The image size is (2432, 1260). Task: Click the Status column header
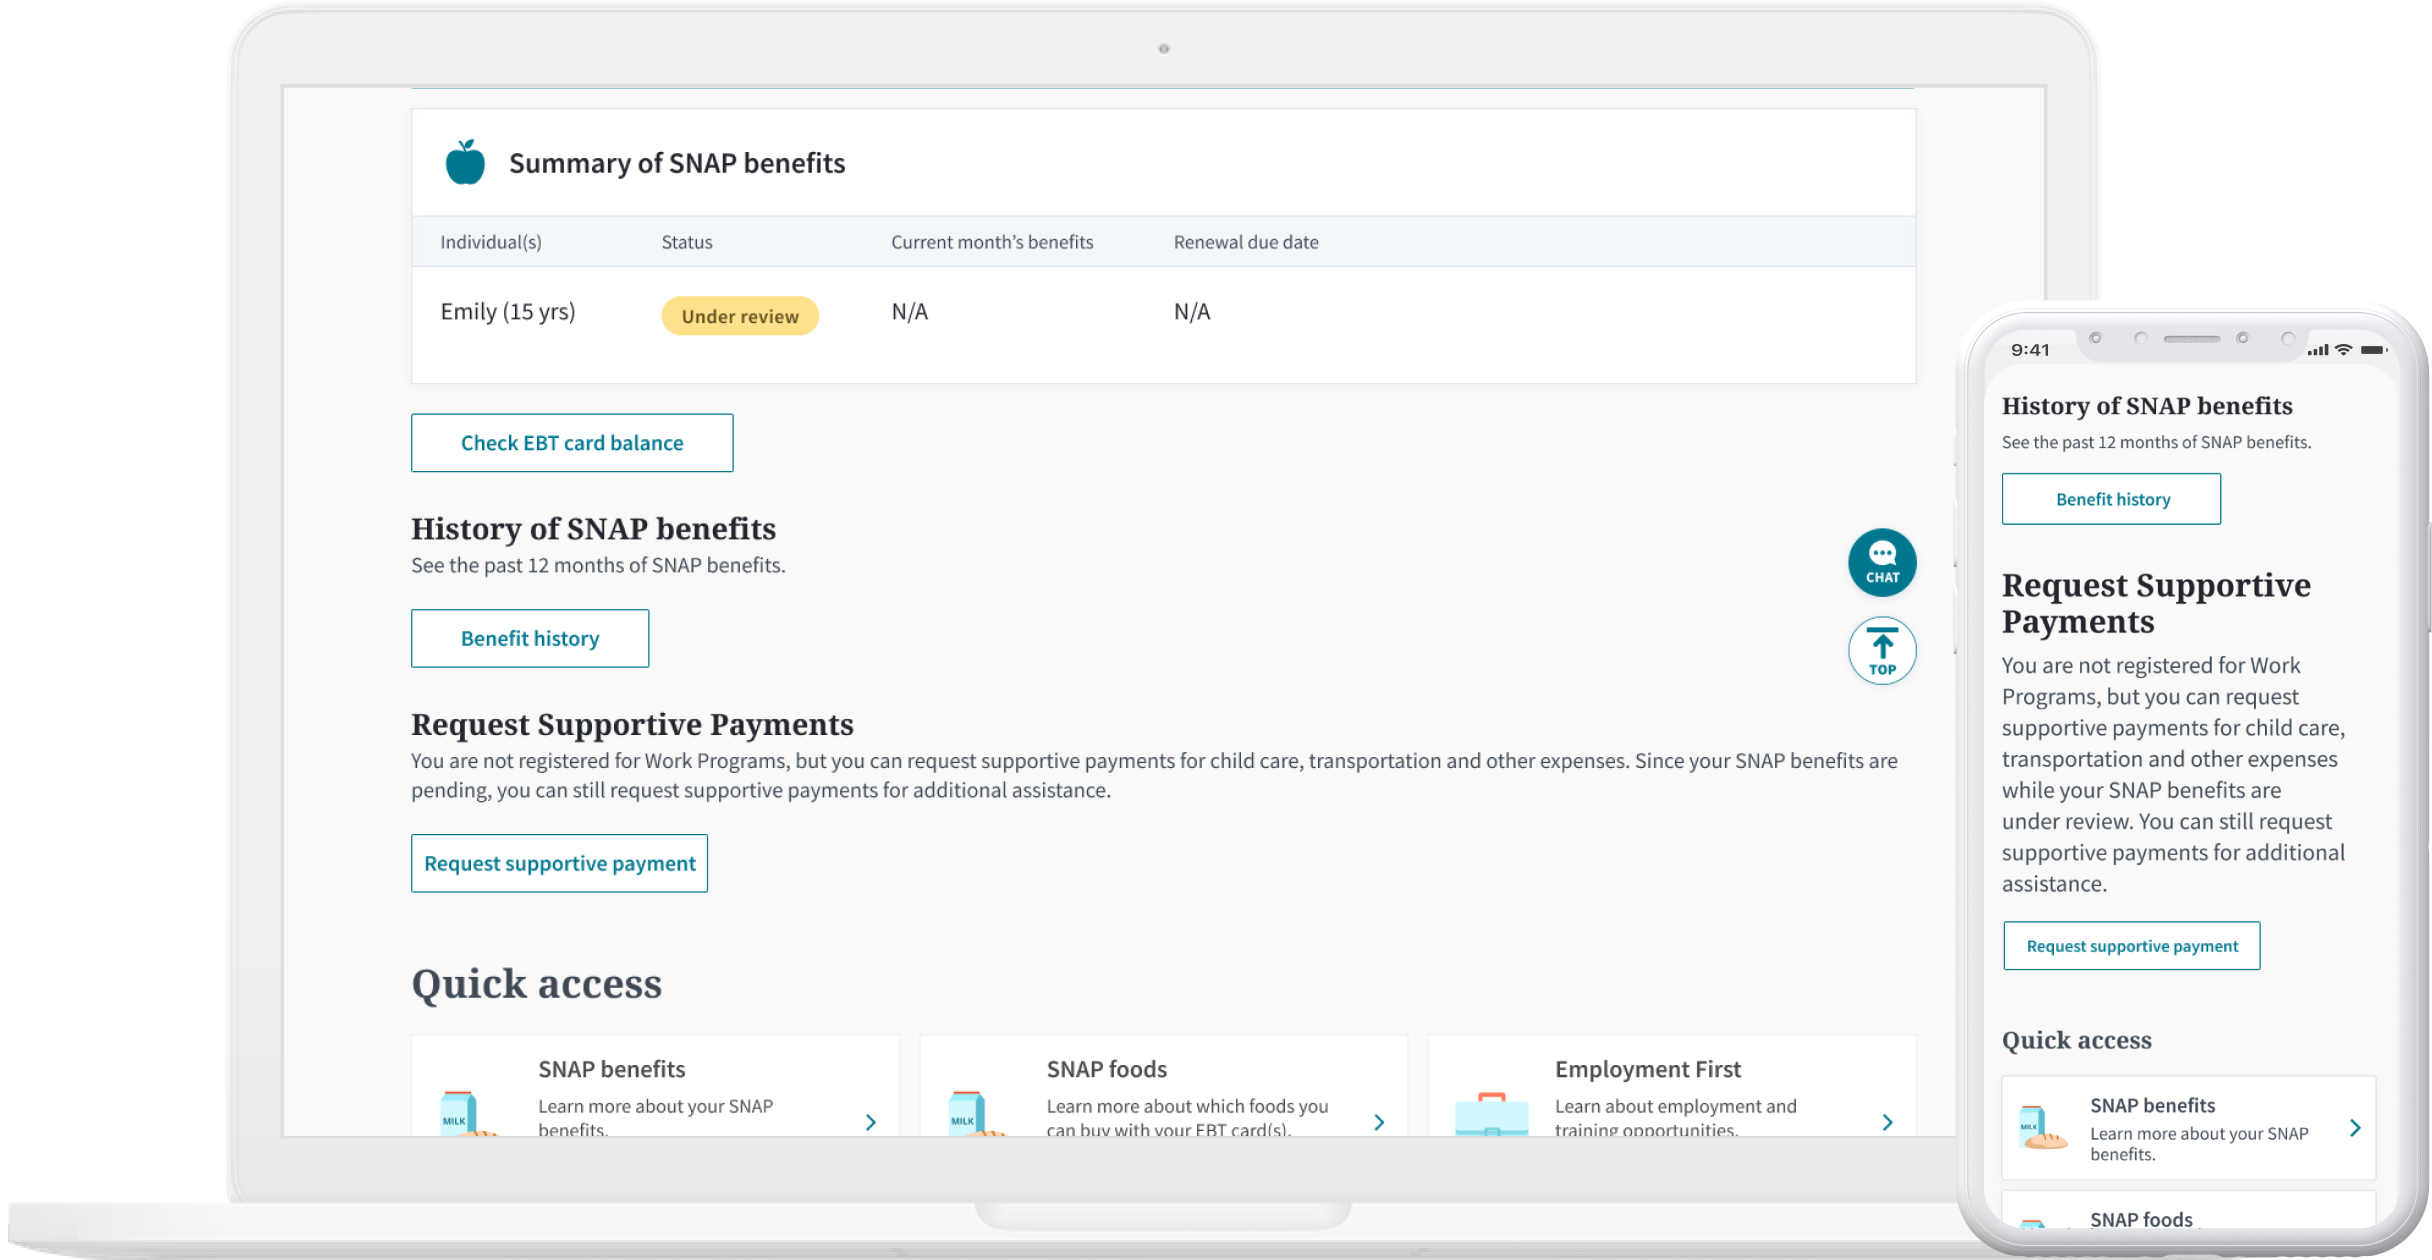[686, 242]
